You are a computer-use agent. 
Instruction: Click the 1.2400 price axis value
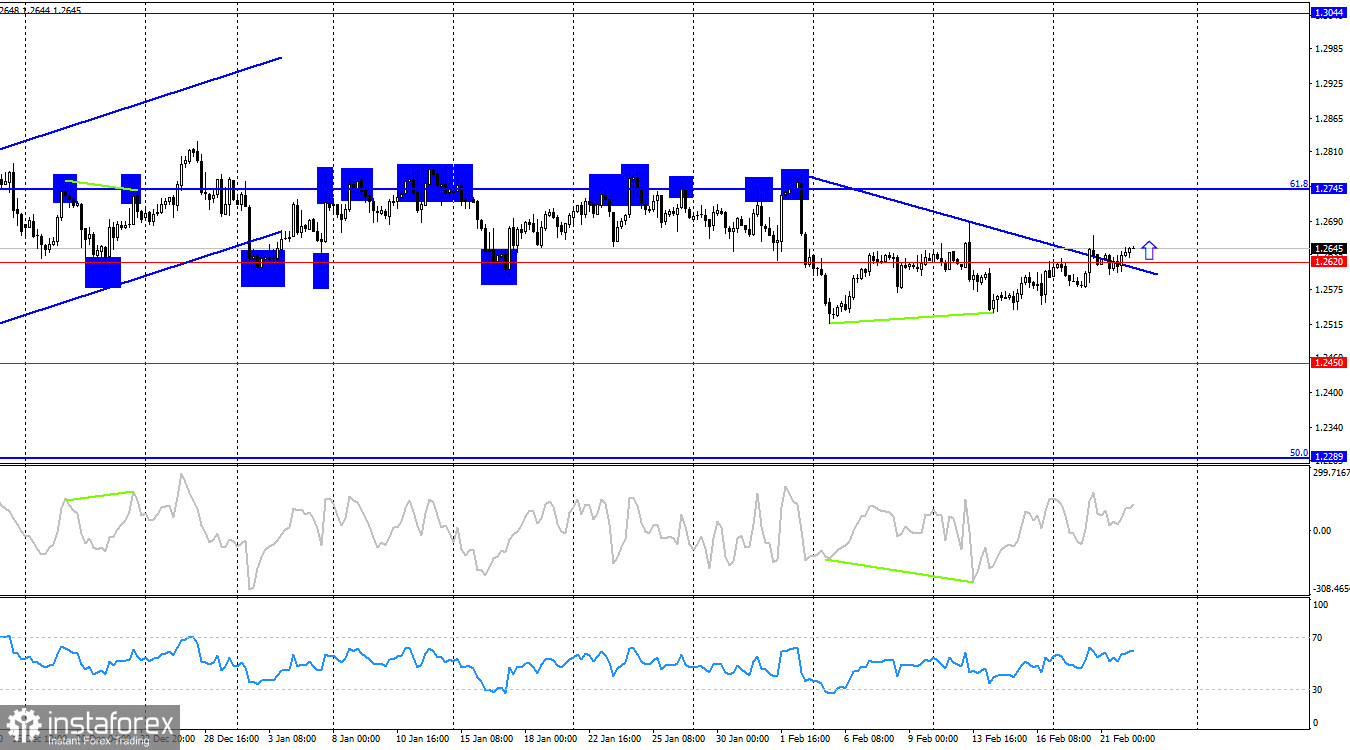tap(1329, 393)
